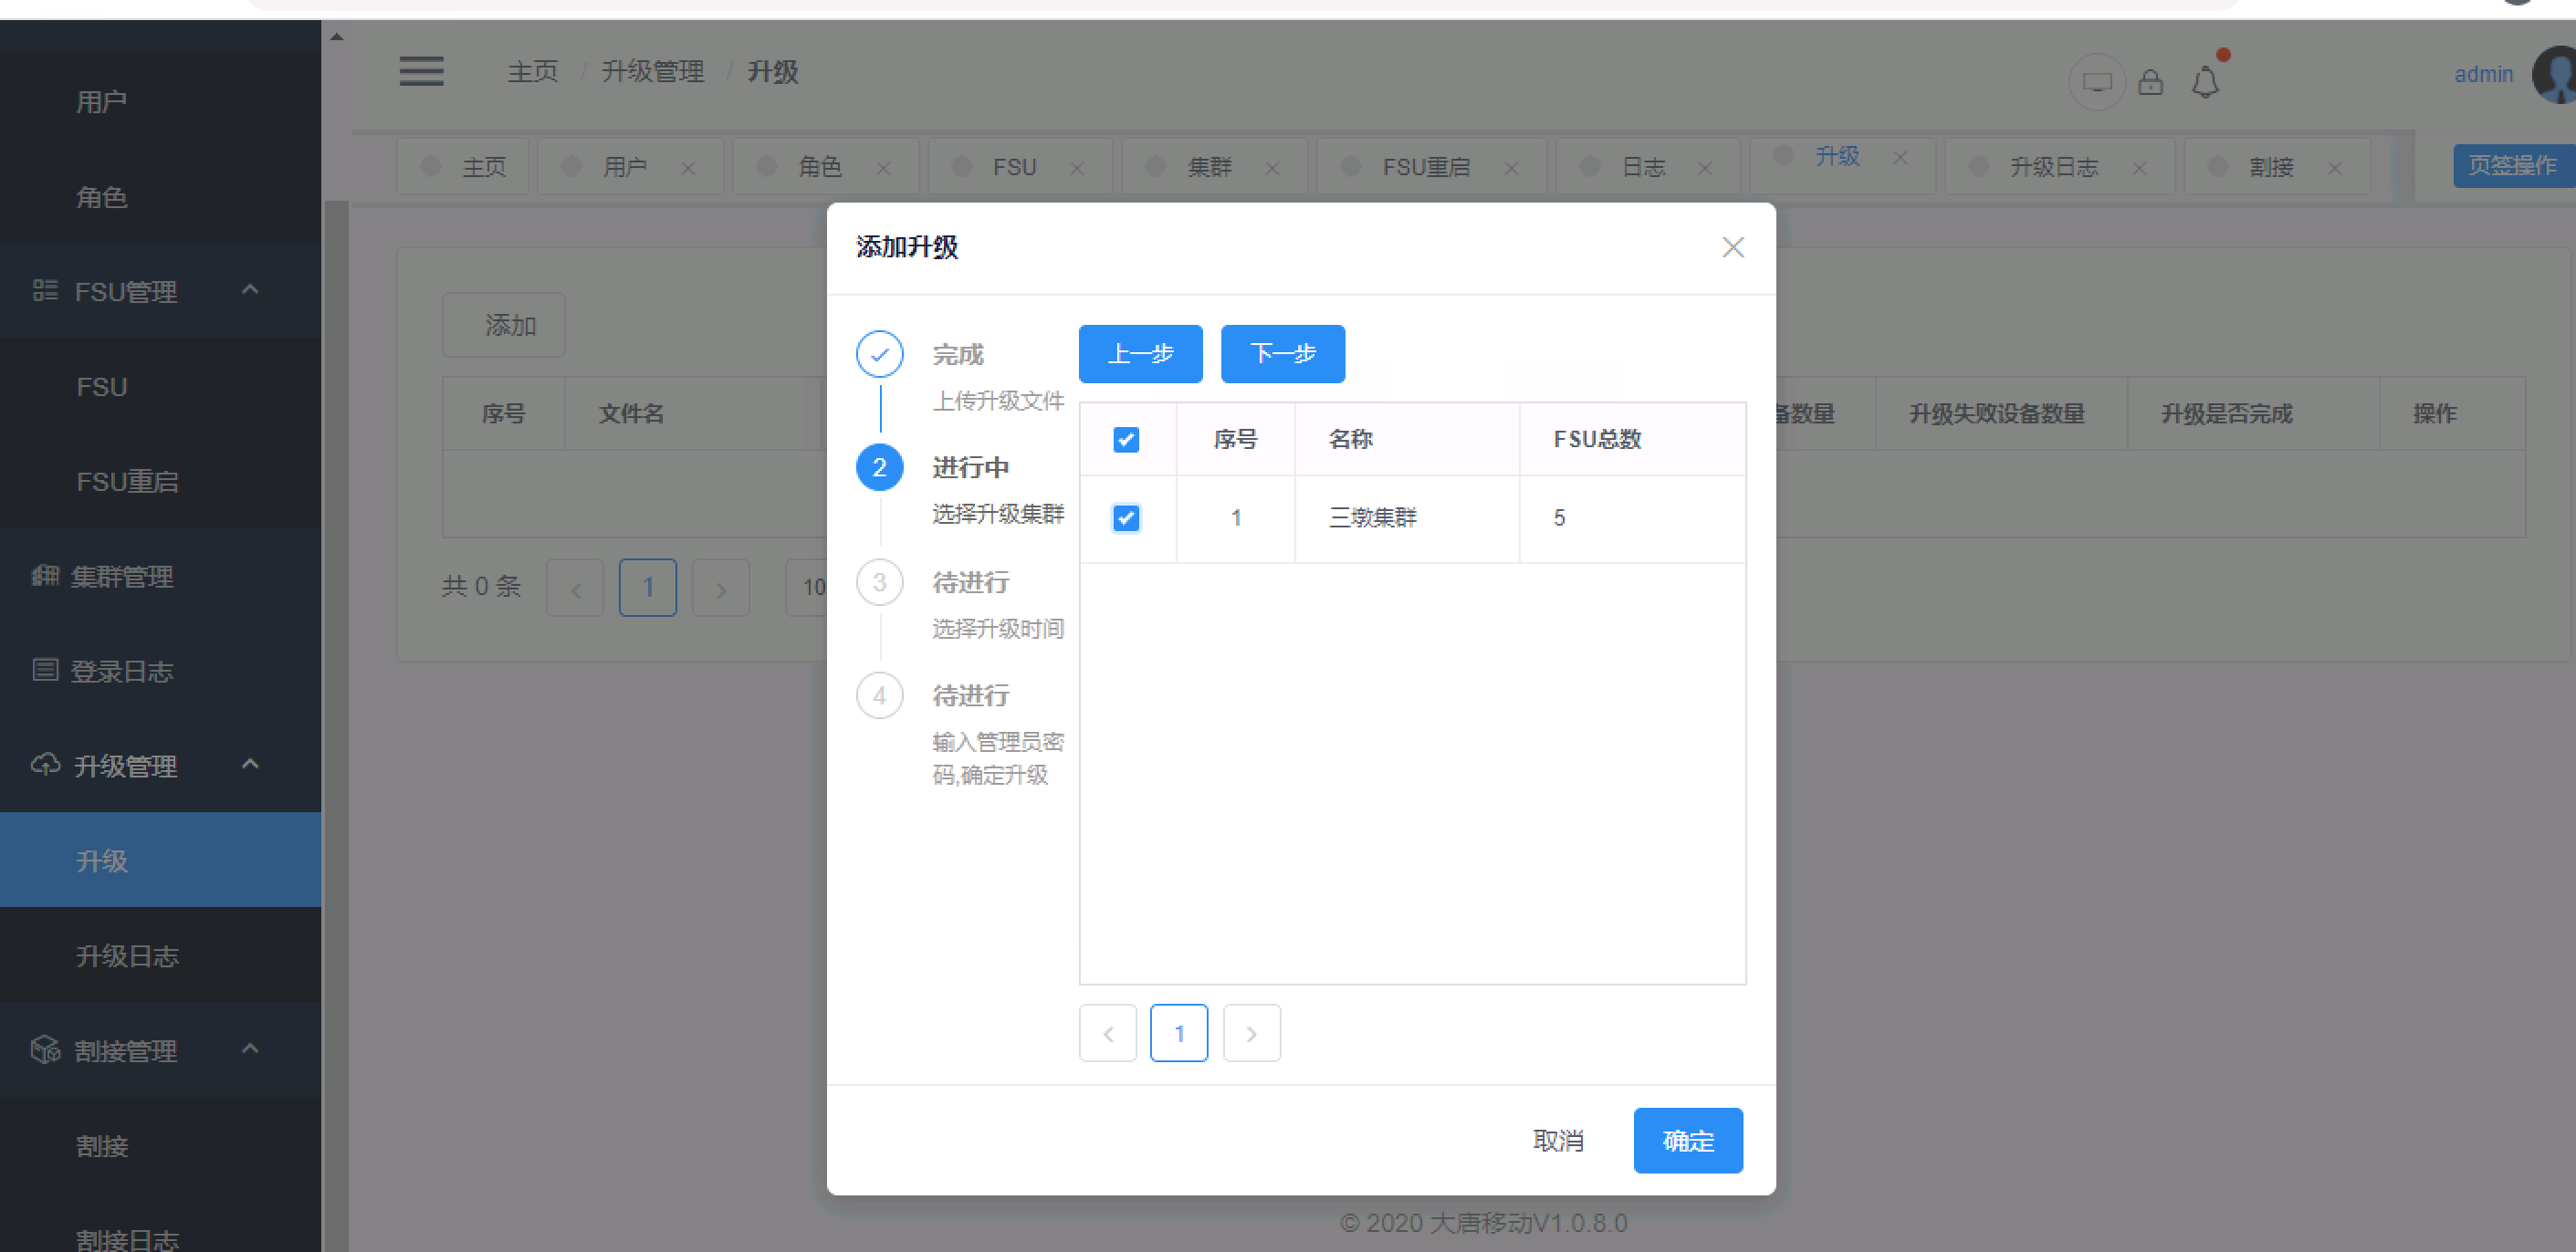The height and width of the screenshot is (1252, 2576).
Task: Close the FSU tab with its X
Action: coord(1077,168)
